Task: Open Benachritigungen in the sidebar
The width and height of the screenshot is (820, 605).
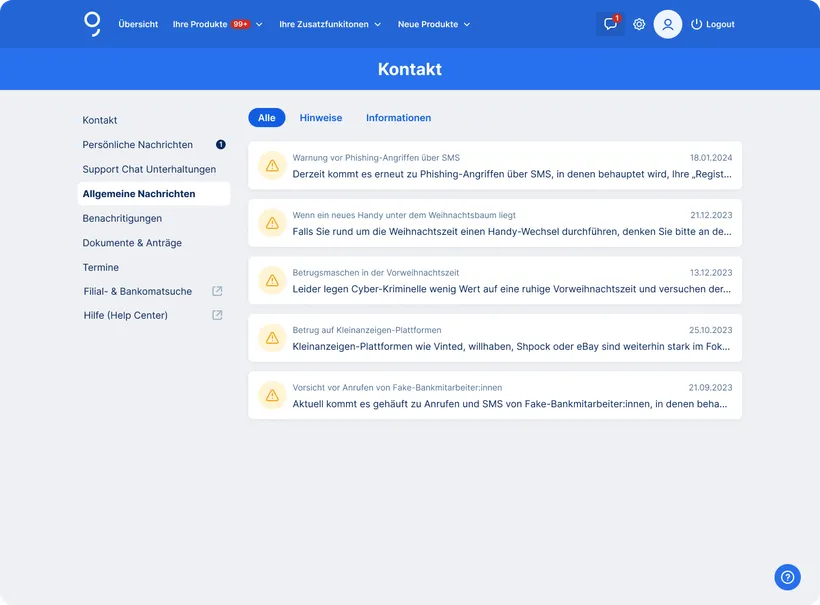Action: coord(122,219)
